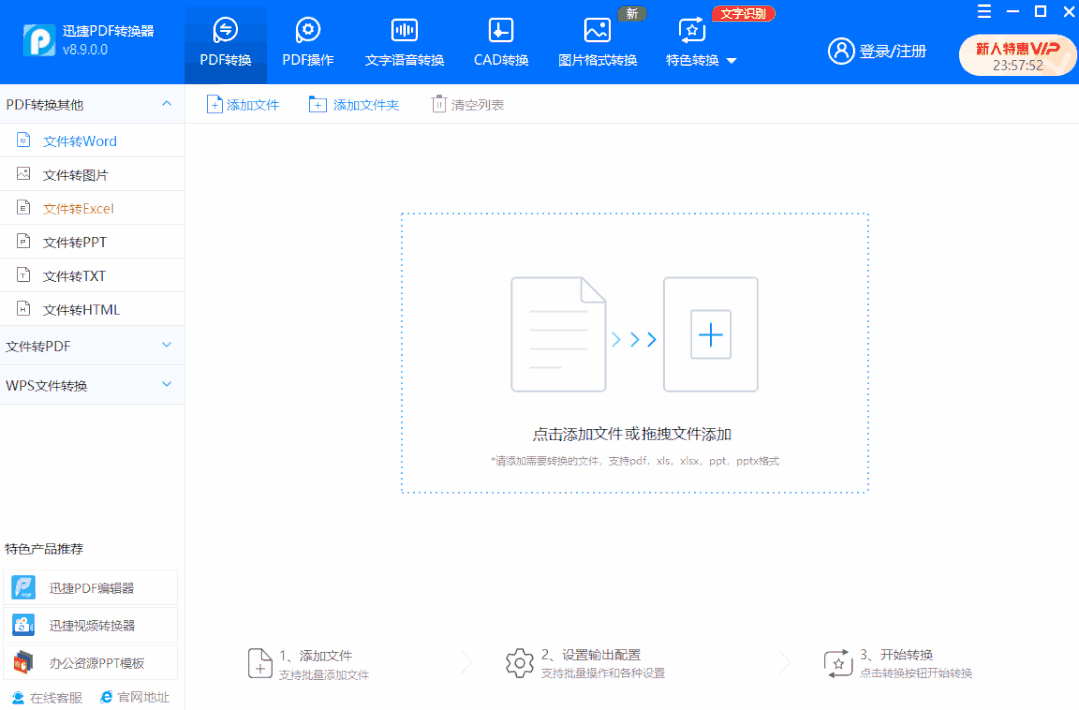The image size is (1079, 710).
Task: Click the 1、添加文件 step text
Action: 316,656
